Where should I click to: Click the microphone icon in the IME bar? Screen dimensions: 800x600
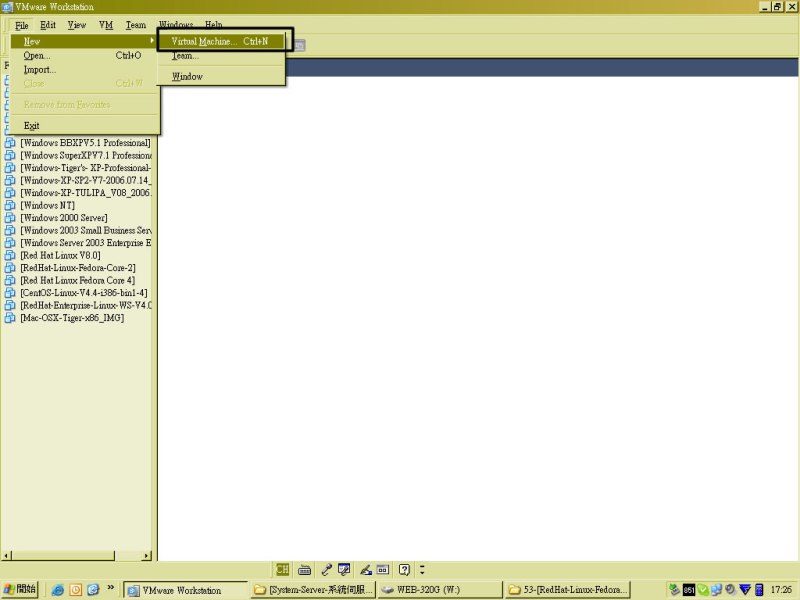(327, 569)
